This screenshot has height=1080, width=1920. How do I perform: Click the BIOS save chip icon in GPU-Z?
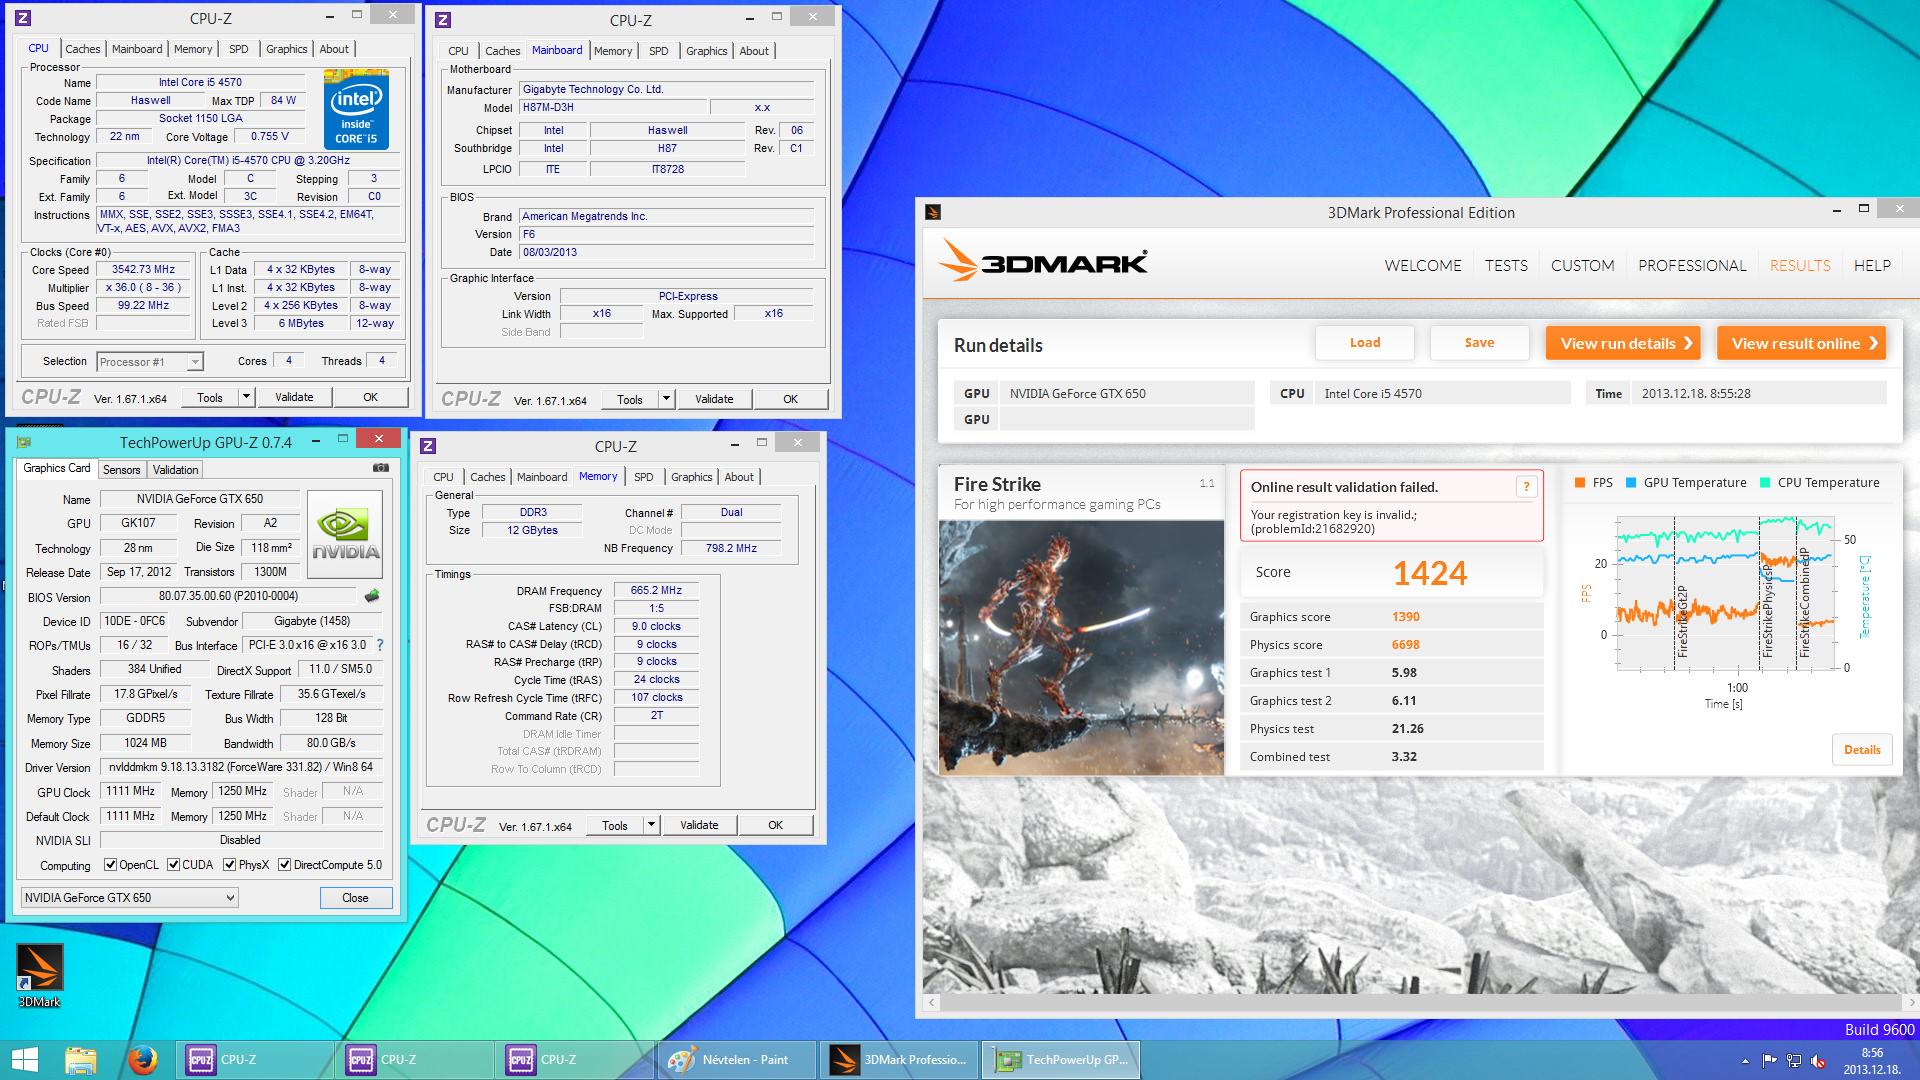pos(372,597)
